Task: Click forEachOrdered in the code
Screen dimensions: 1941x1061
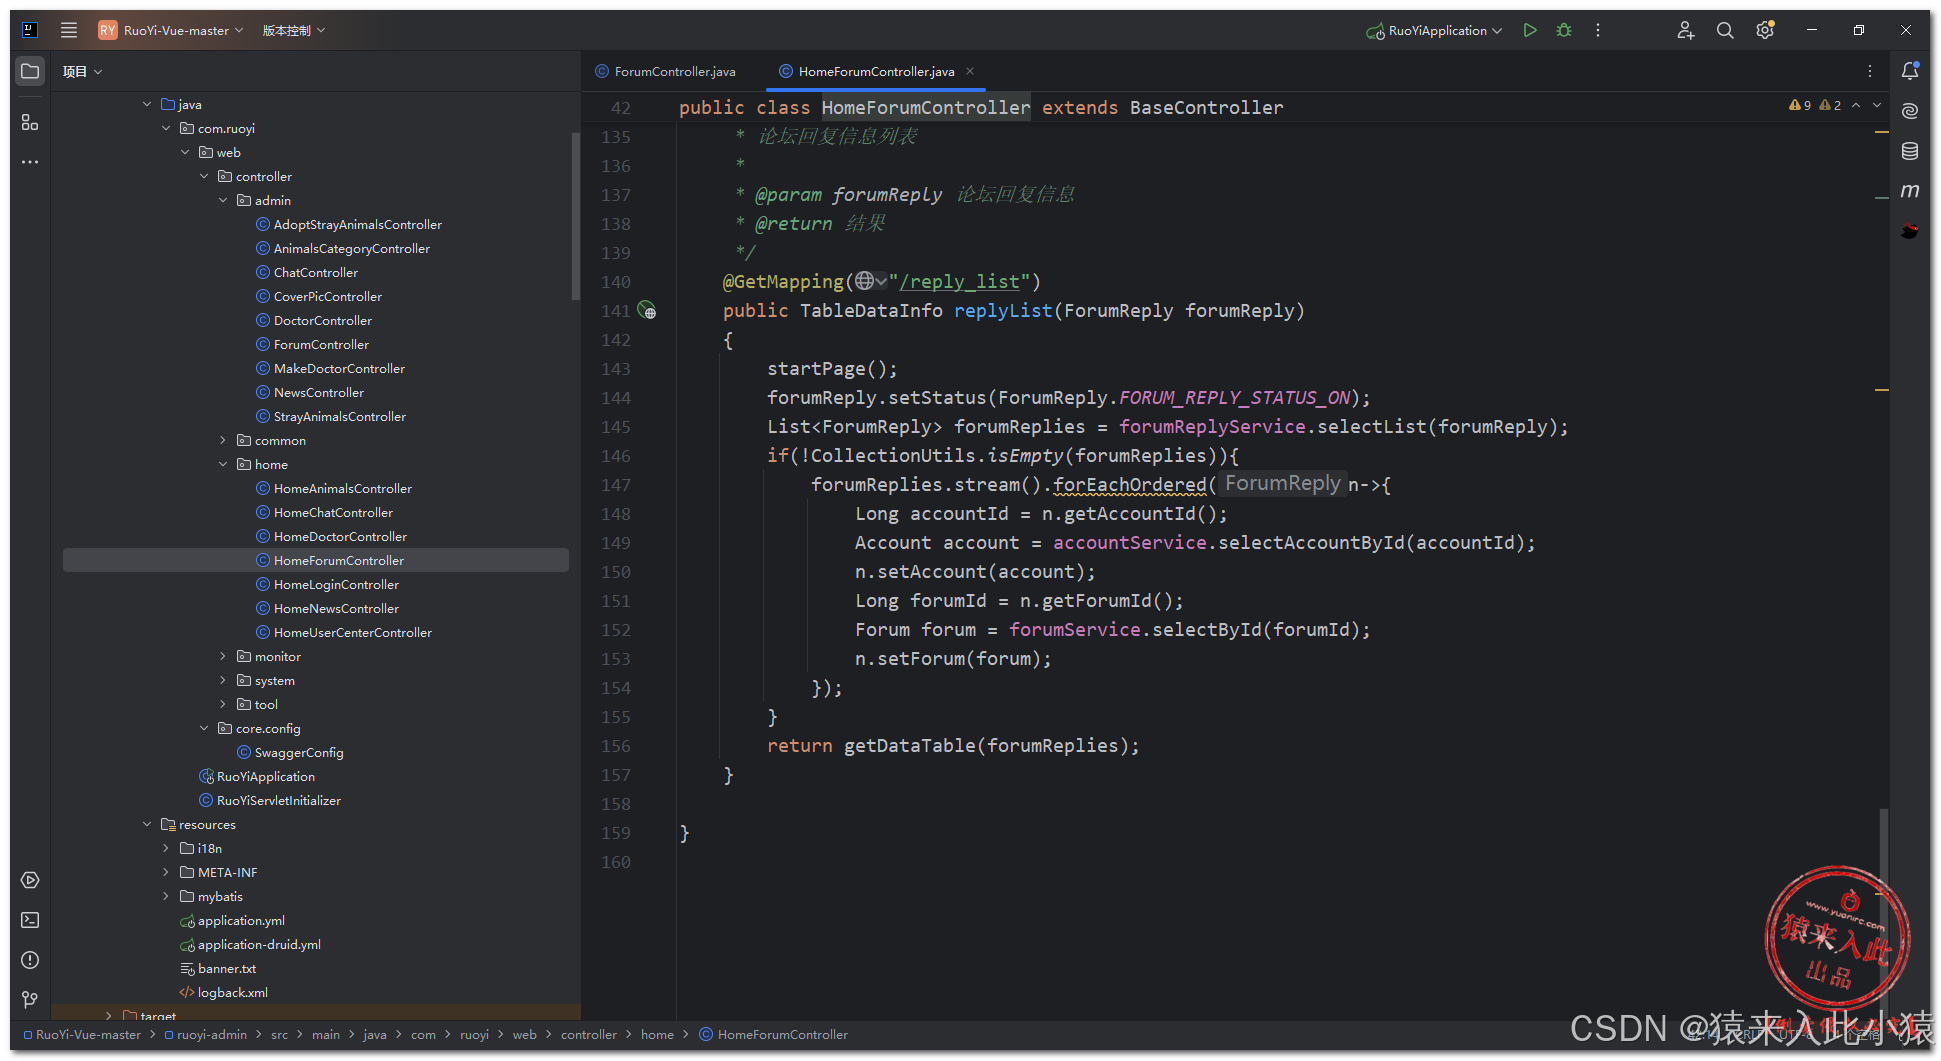Action: pyautogui.click(x=1129, y=485)
